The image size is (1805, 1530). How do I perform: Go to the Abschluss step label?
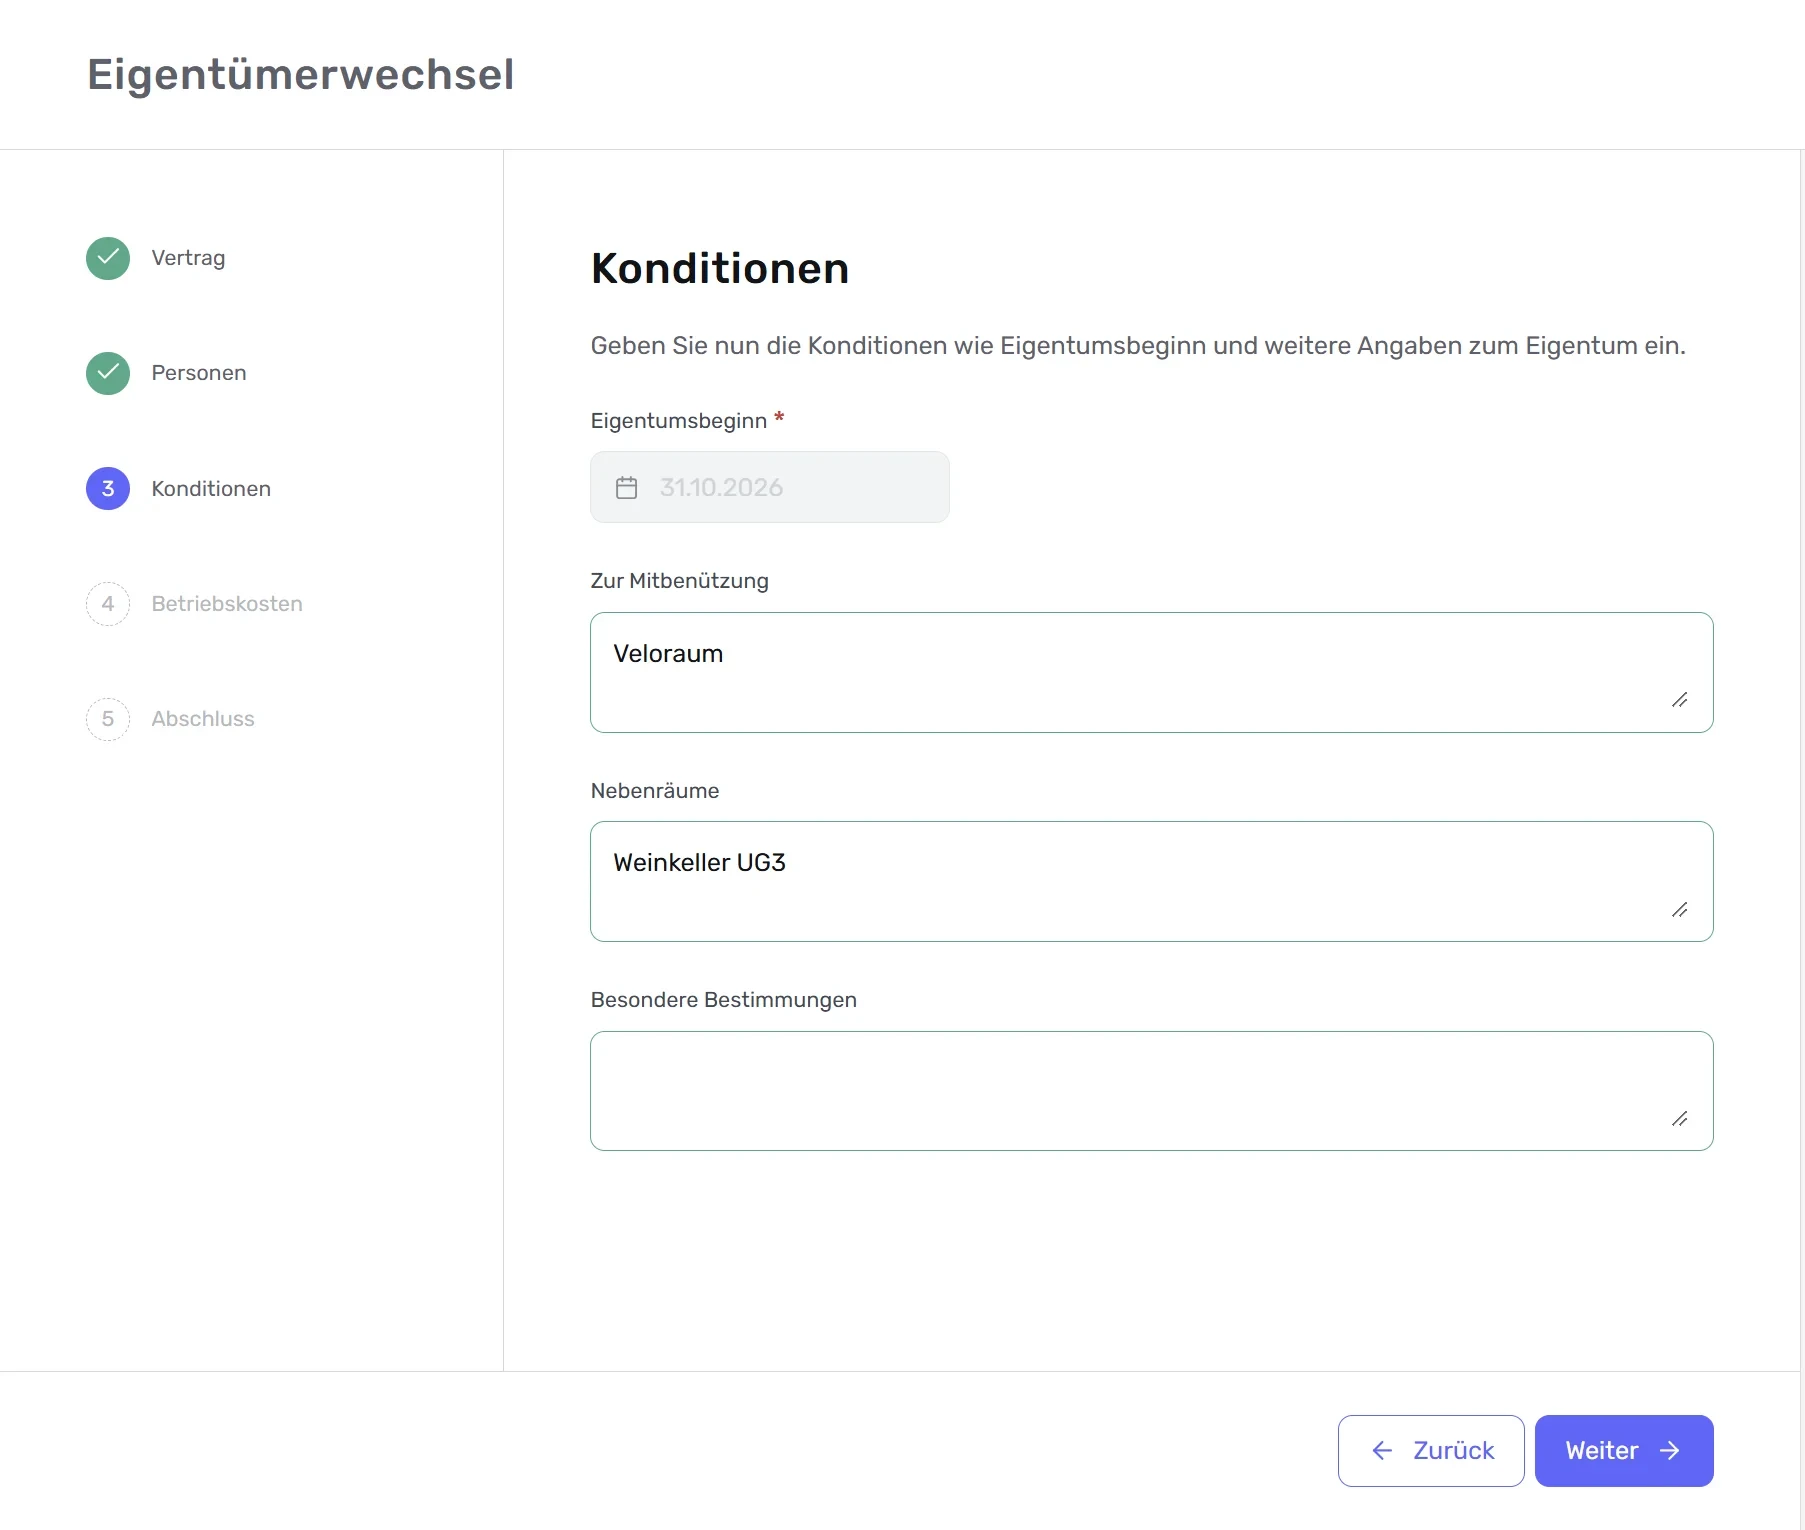click(203, 719)
